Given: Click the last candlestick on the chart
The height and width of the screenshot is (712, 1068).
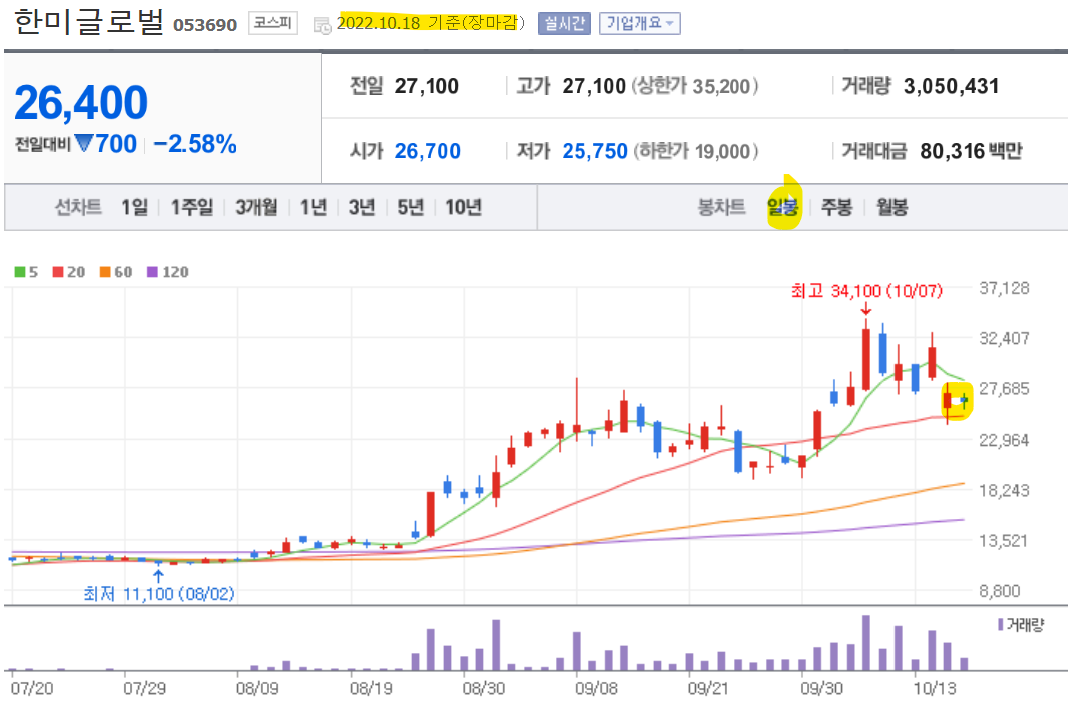Looking at the screenshot, I should click(964, 401).
